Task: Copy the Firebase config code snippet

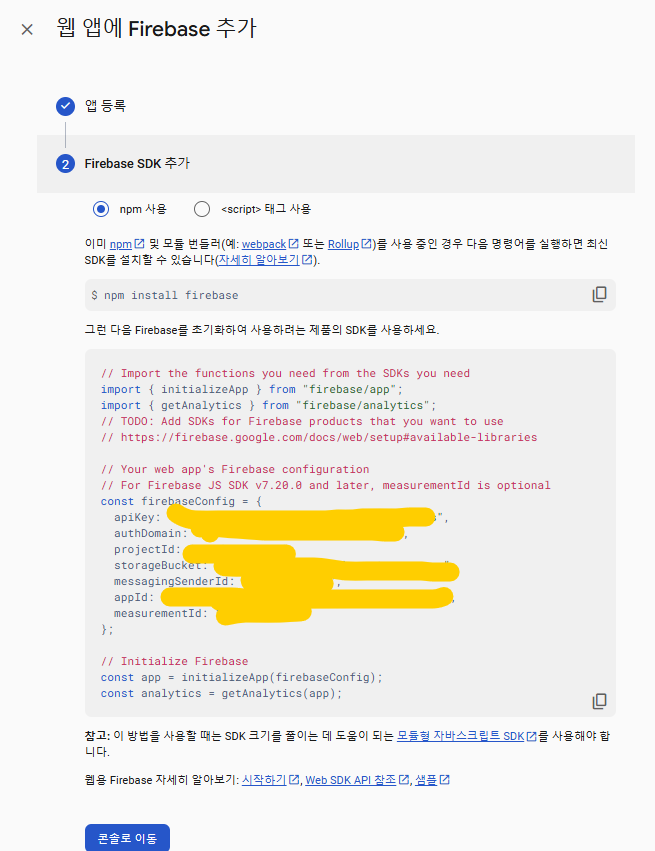Action: coord(599,701)
